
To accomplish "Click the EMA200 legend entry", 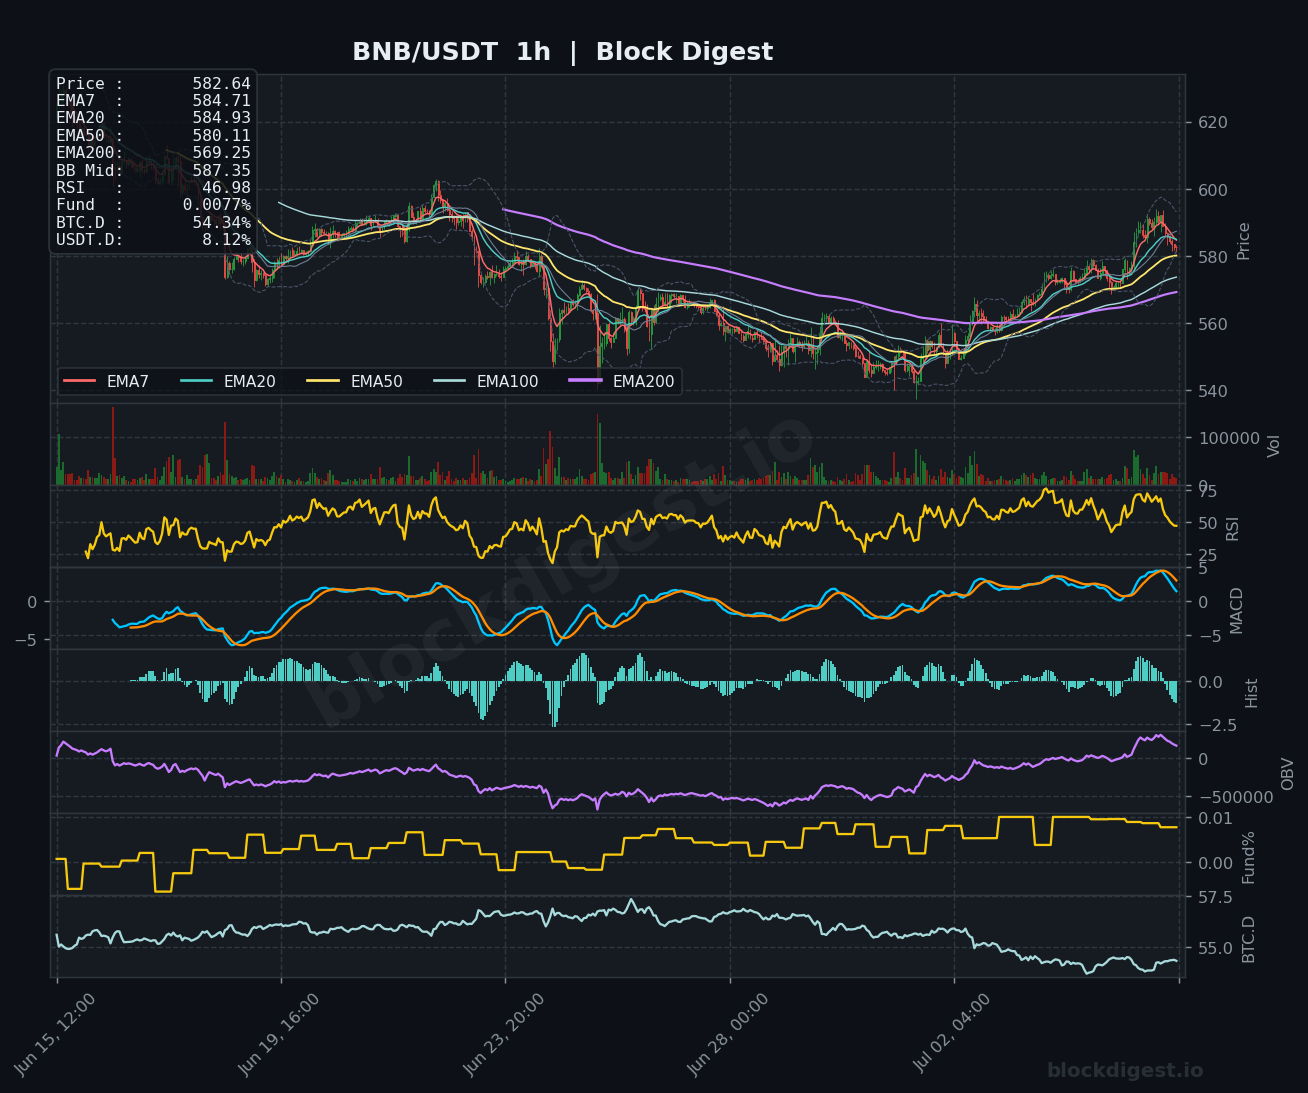I will pos(622,381).
